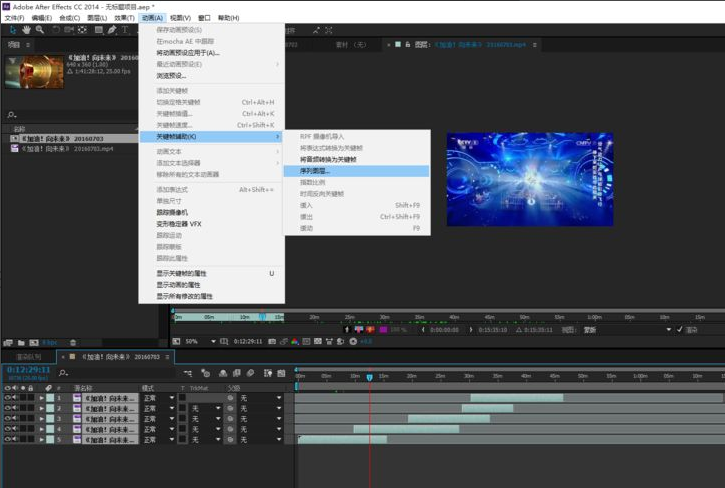The image size is (725, 488).
Task: Click the timeline current time indicator marker
Action: tap(369, 377)
